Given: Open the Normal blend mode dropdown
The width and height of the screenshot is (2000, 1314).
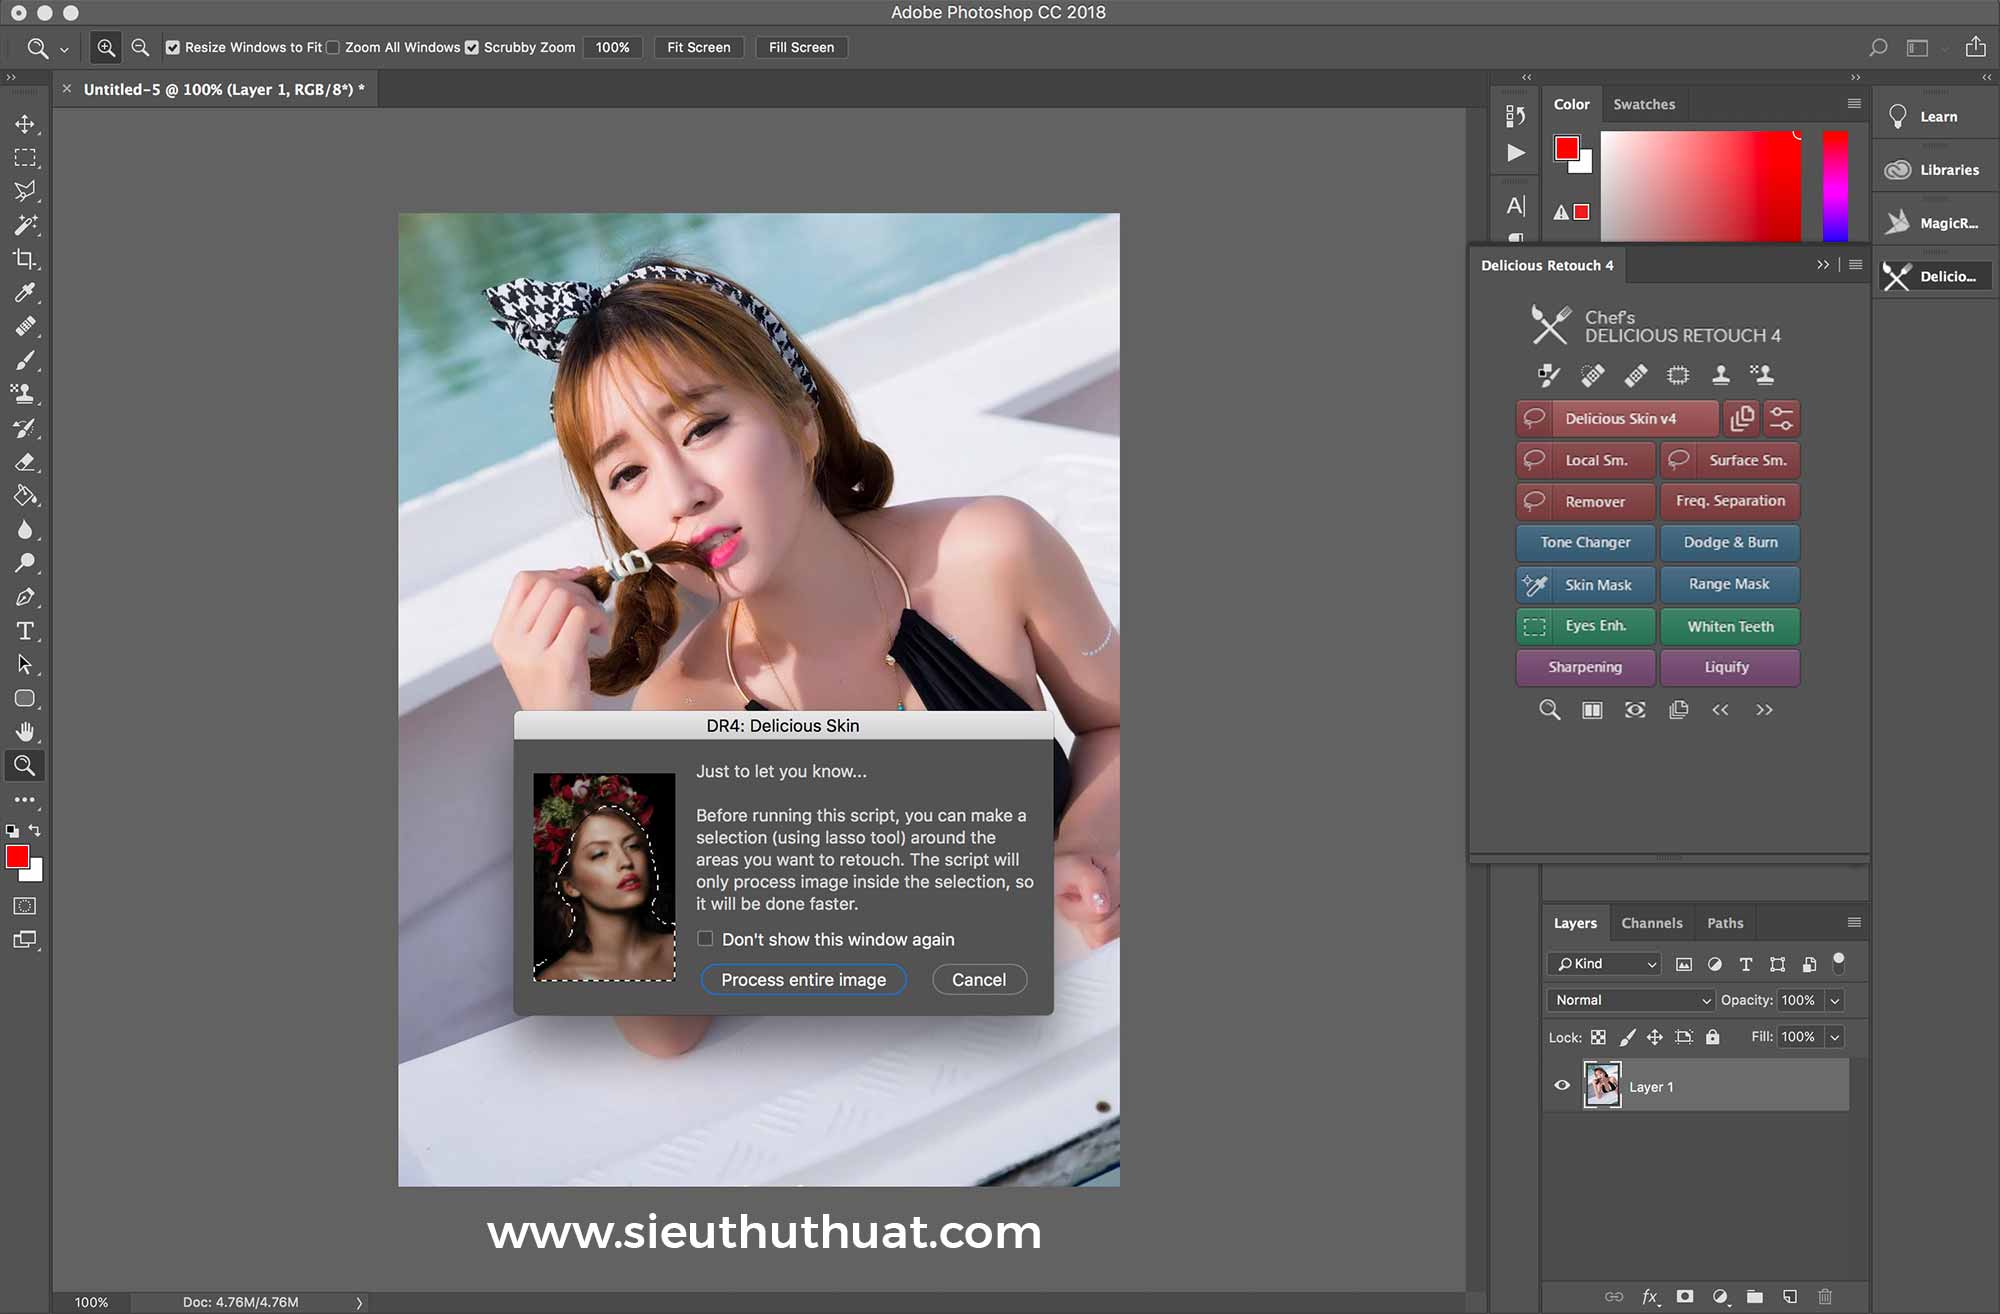Looking at the screenshot, I should (1631, 1000).
